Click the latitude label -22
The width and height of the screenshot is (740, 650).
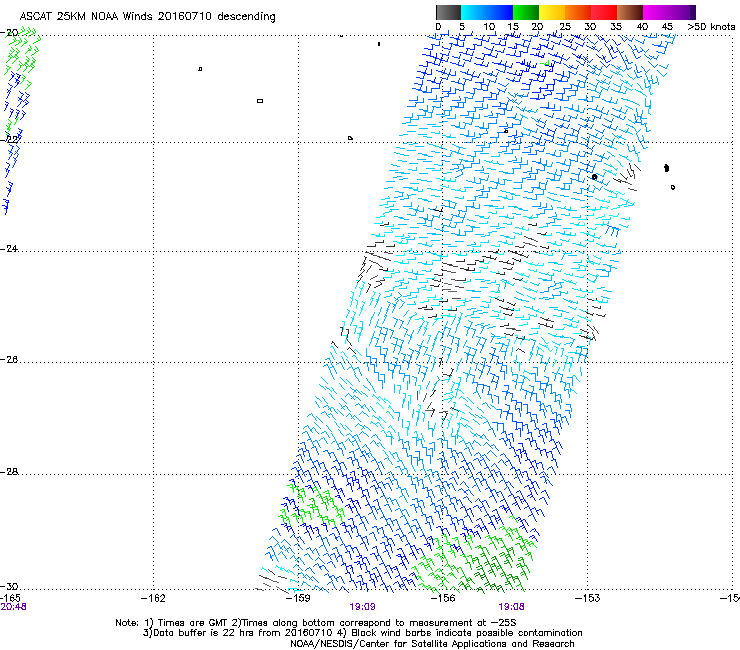point(9,139)
